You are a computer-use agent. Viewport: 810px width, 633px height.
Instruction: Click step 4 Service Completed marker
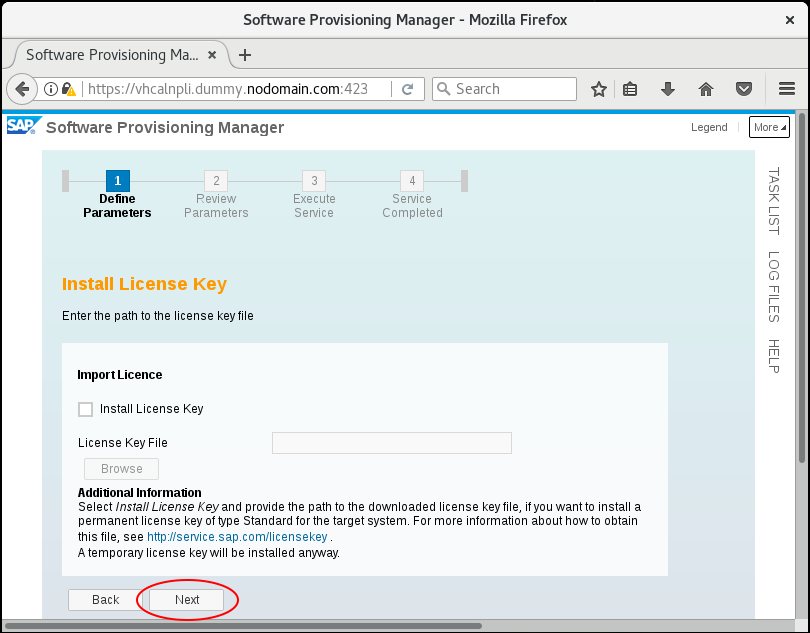412,181
